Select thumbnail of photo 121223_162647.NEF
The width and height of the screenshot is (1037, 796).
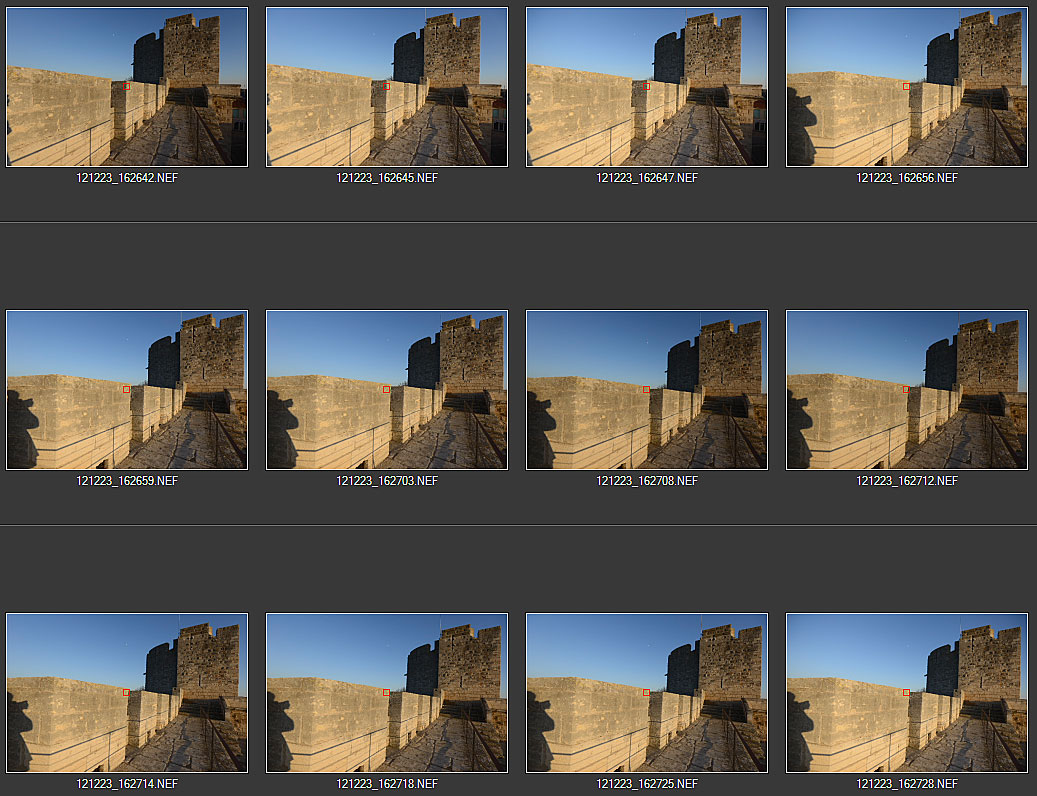click(x=647, y=87)
